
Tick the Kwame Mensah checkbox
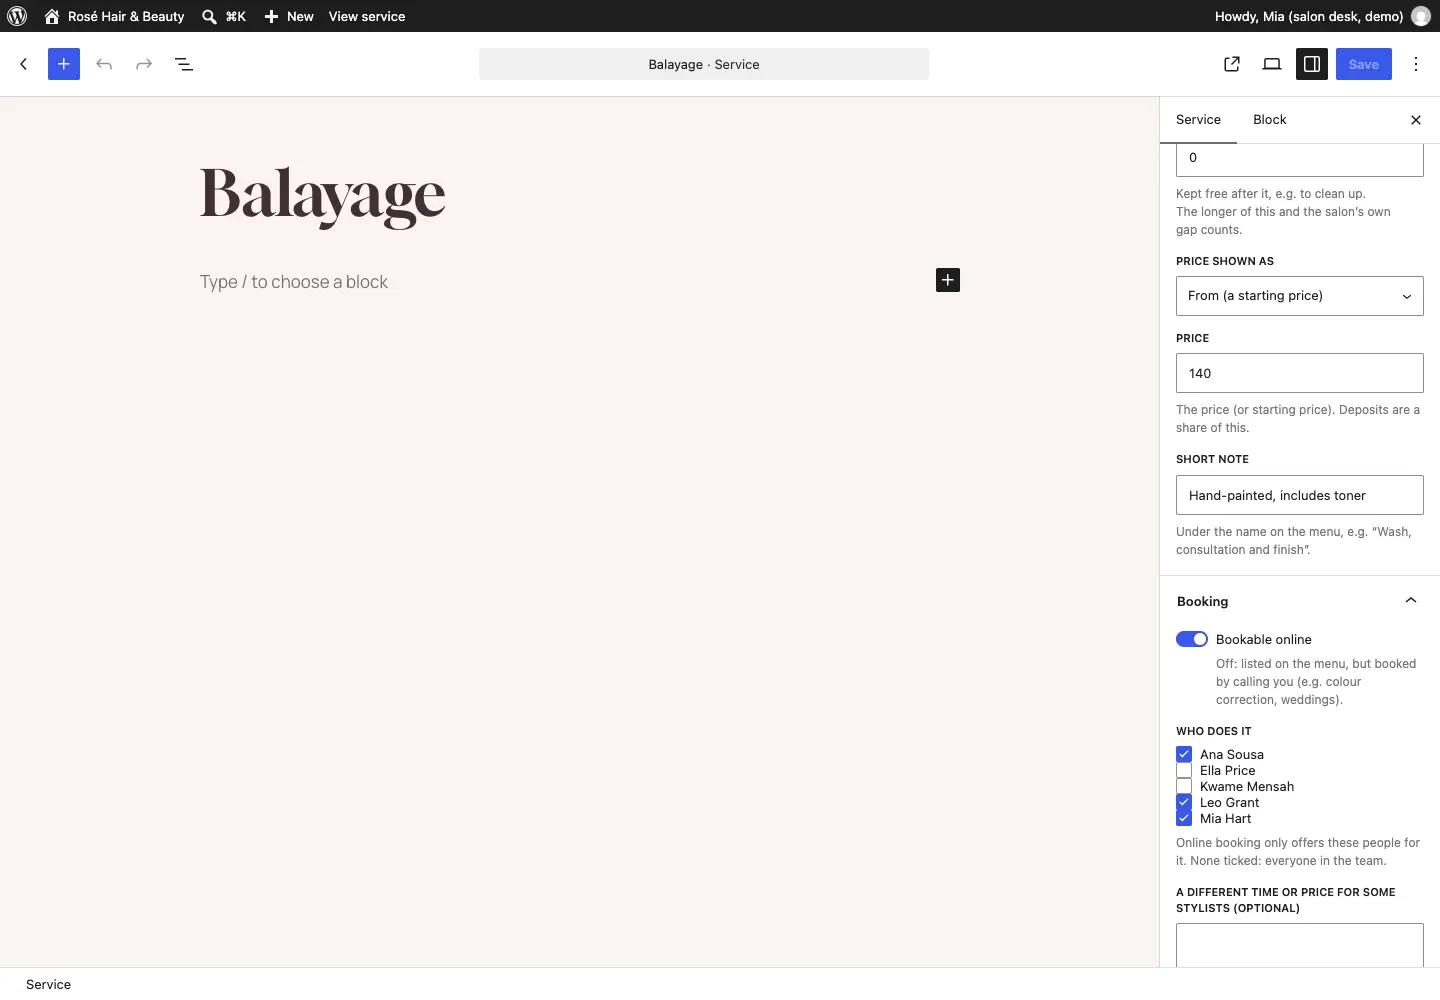(x=1184, y=786)
